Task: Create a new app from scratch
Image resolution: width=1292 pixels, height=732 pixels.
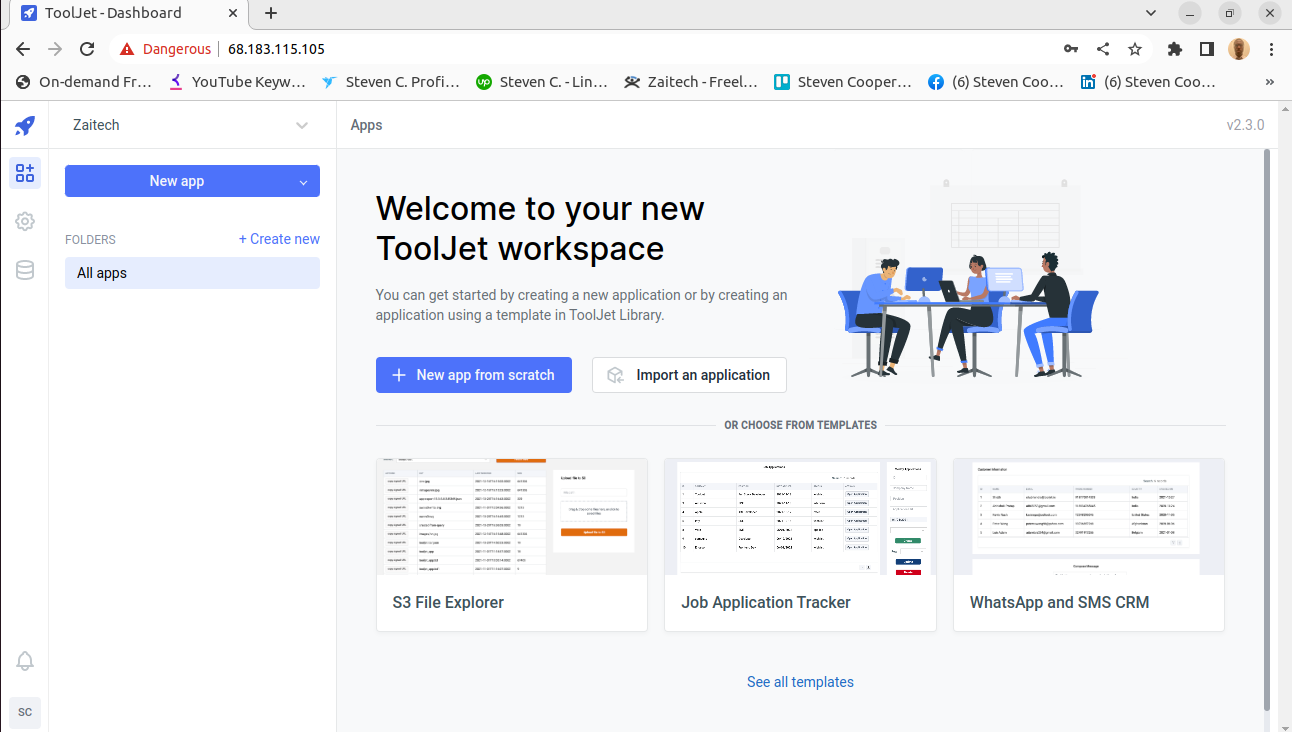Action: coord(474,375)
